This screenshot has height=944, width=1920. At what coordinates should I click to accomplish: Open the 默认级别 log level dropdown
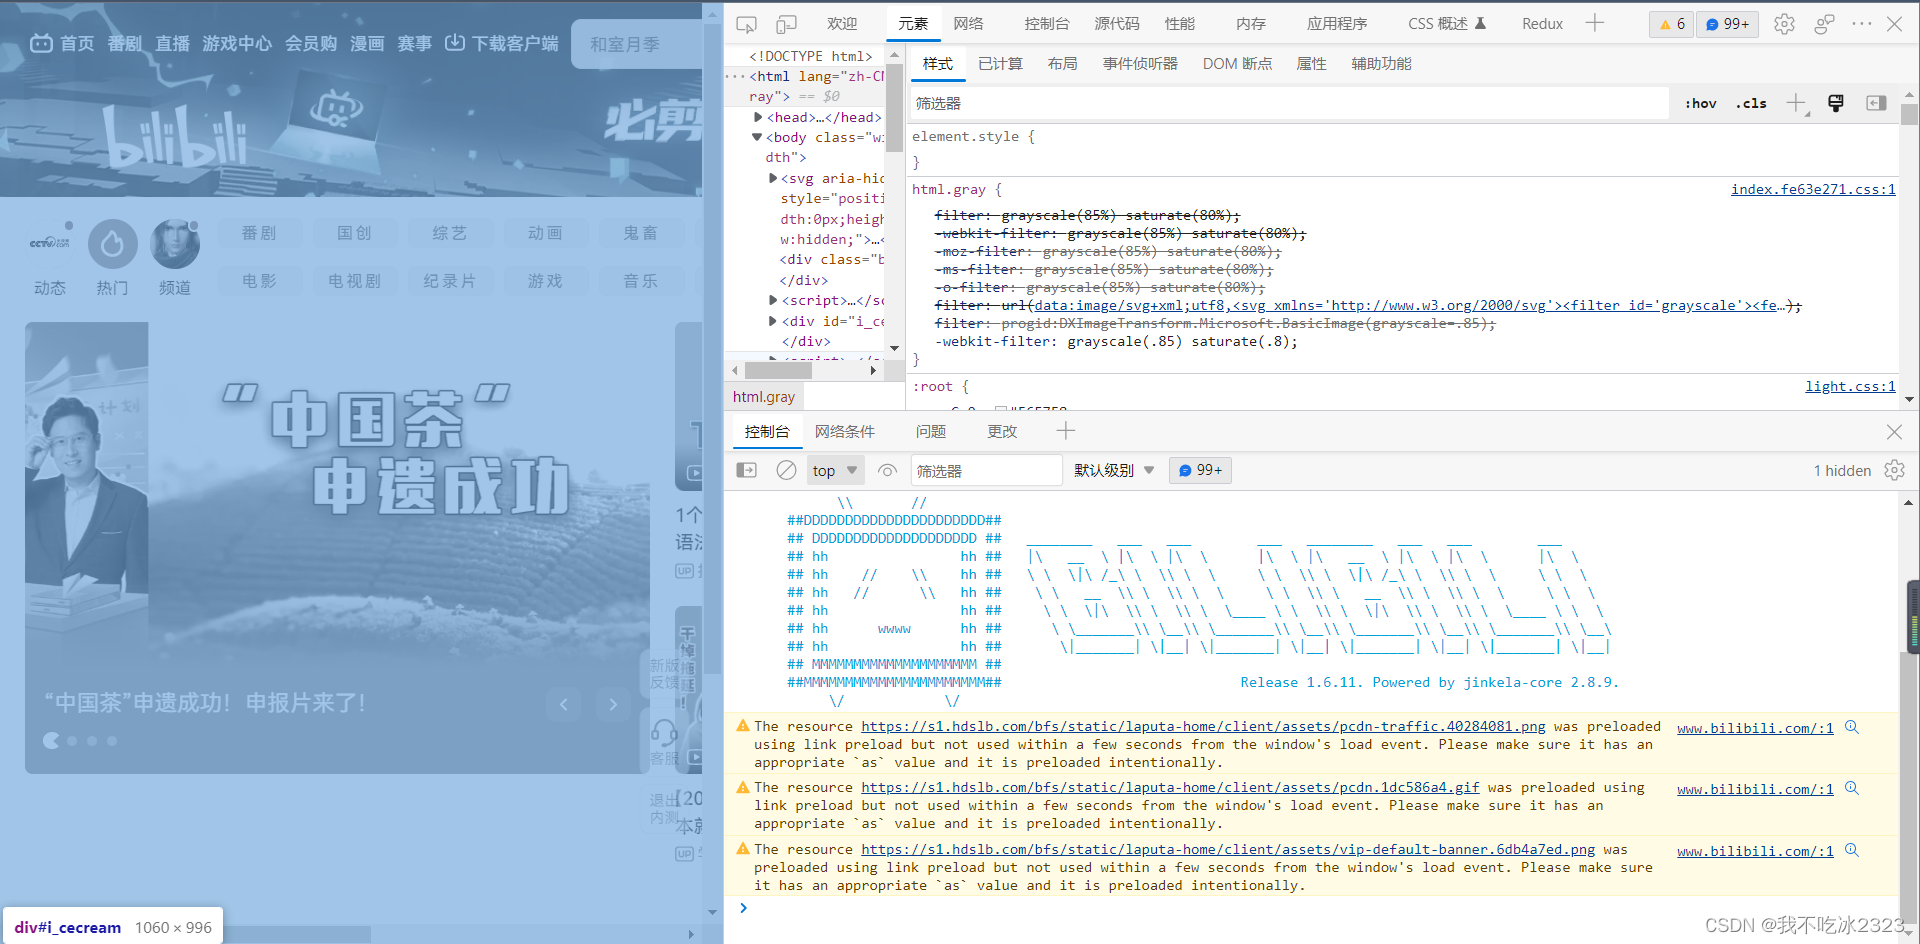coord(1114,470)
